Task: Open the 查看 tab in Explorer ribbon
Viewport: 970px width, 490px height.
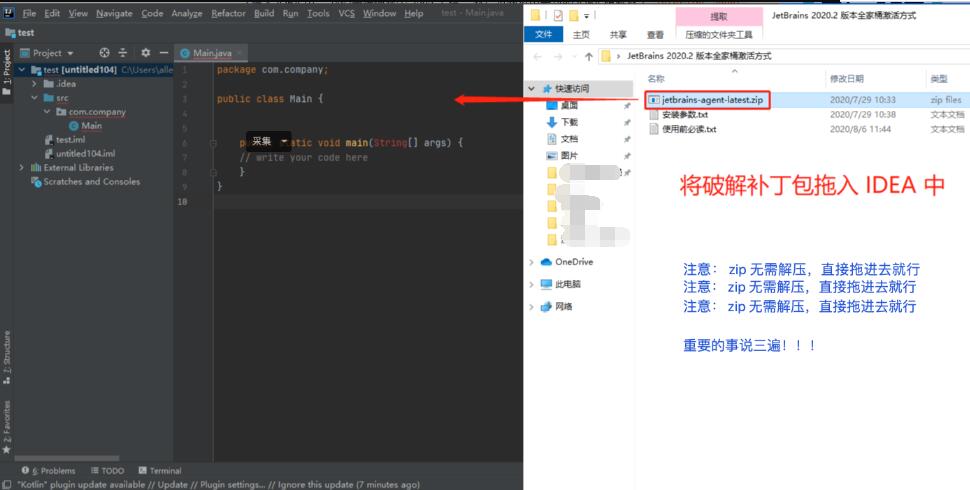Action: point(655,35)
